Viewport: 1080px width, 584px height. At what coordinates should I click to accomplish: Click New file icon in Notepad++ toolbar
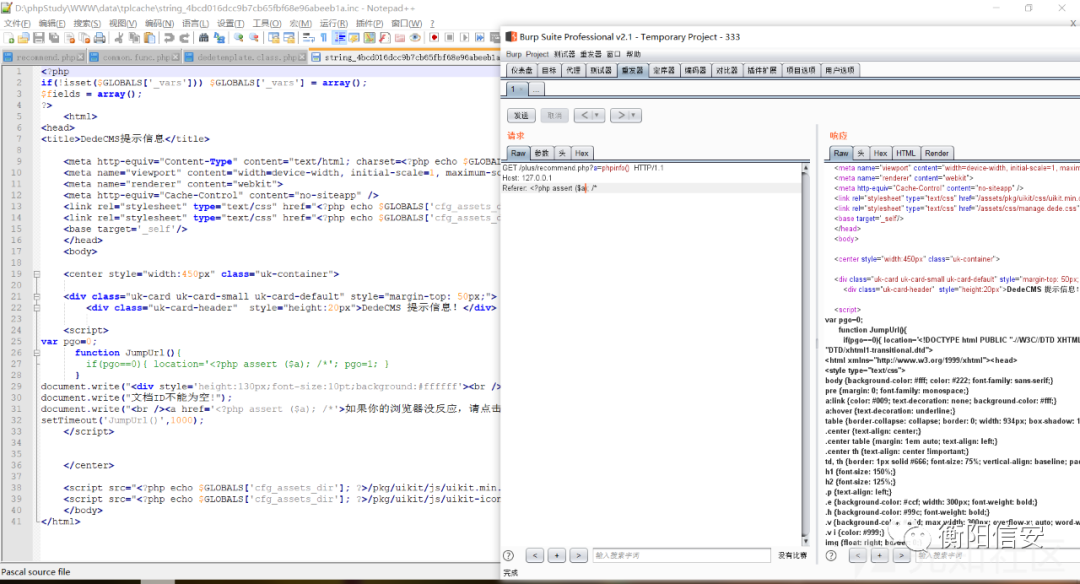point(9,38)
